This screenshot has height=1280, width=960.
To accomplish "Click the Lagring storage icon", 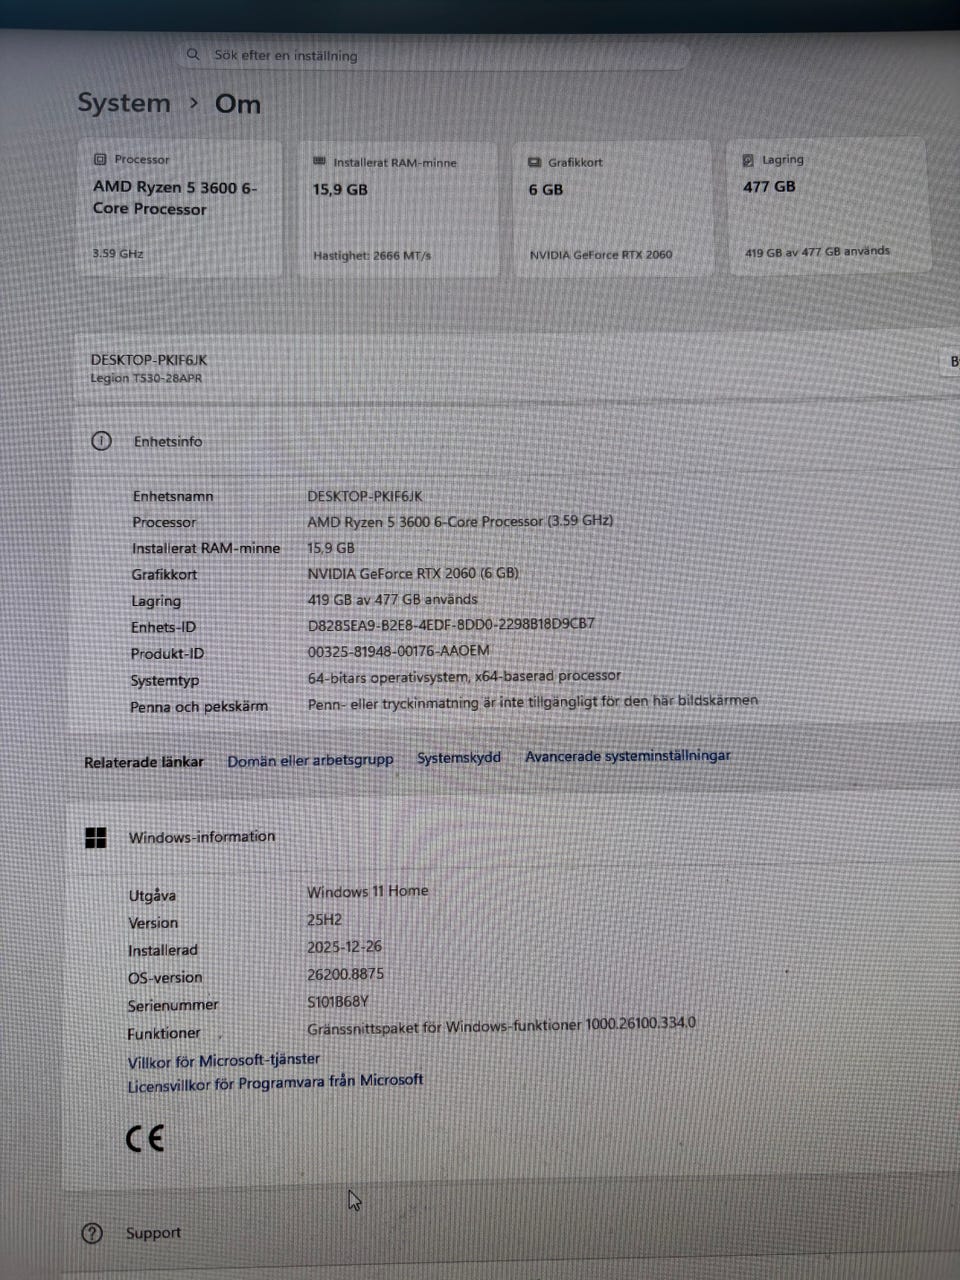I will (748, 160).
